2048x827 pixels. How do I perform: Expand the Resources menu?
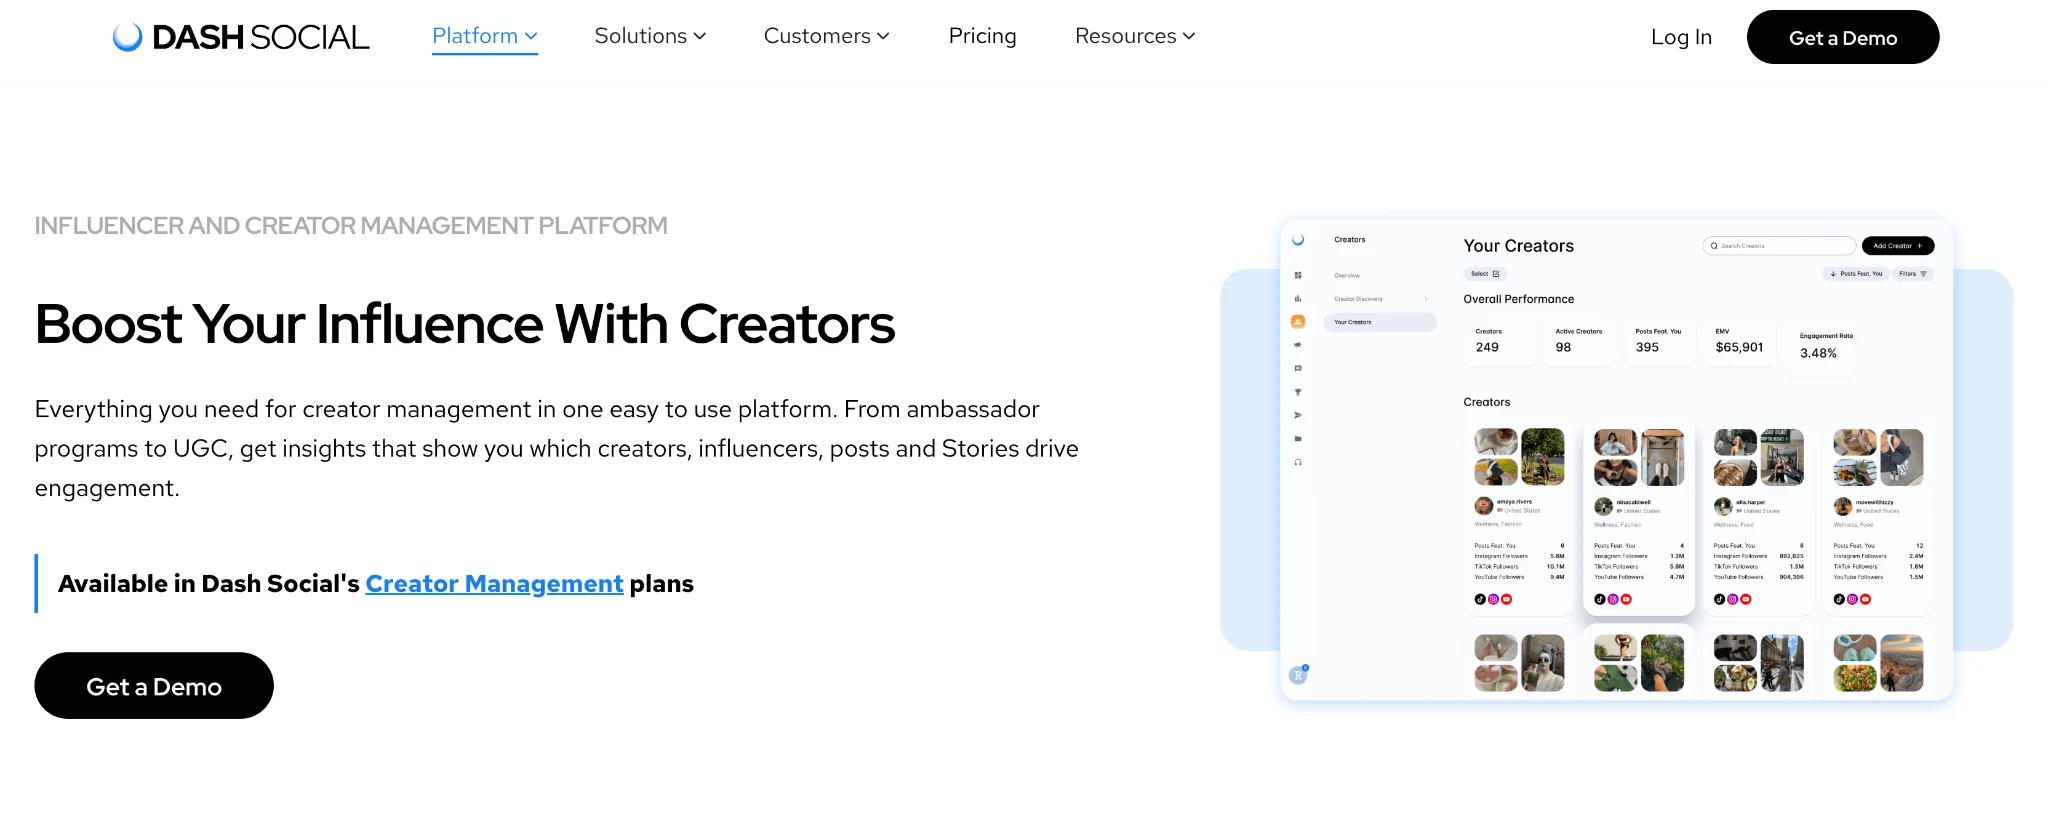click(1135, 36)
